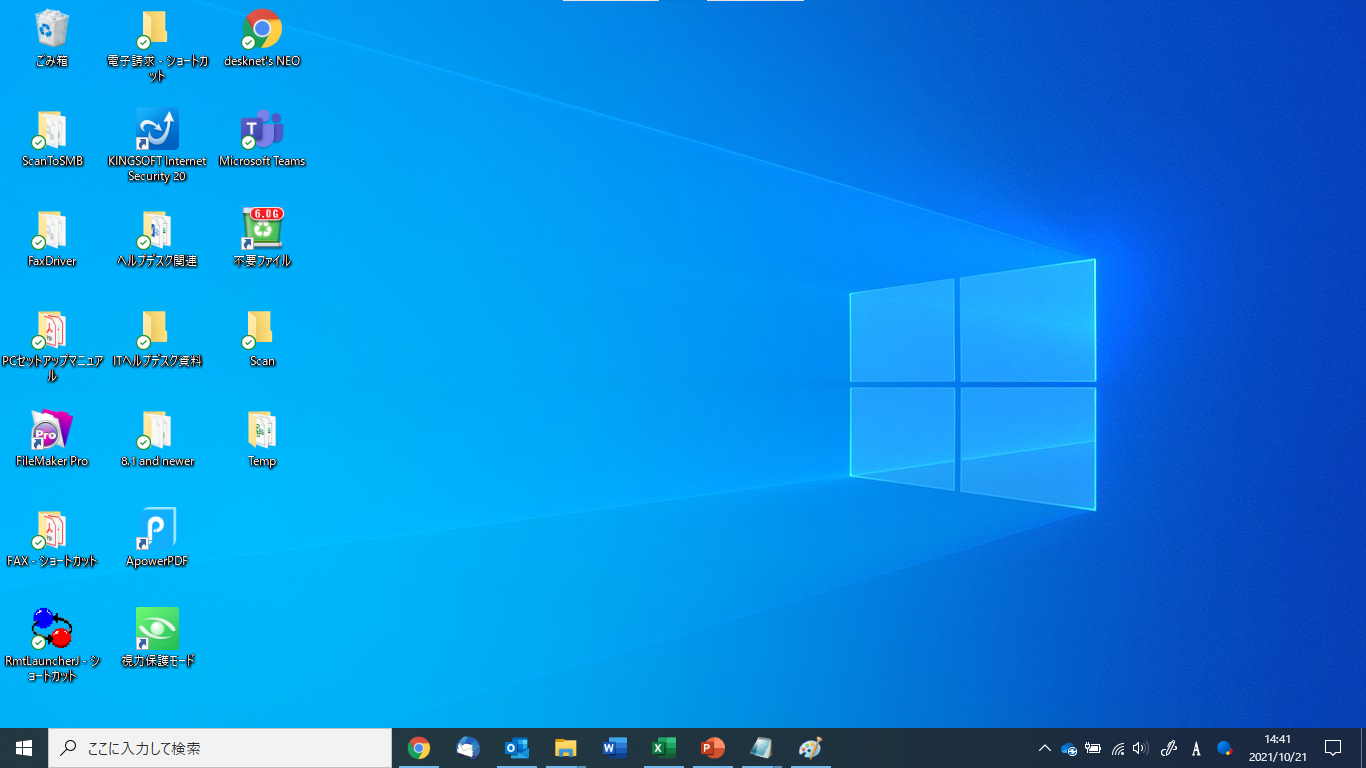Click the desknet's NEO Chrome shortcut
This screenshot has height=768, width=1366.
coord(262,31)
